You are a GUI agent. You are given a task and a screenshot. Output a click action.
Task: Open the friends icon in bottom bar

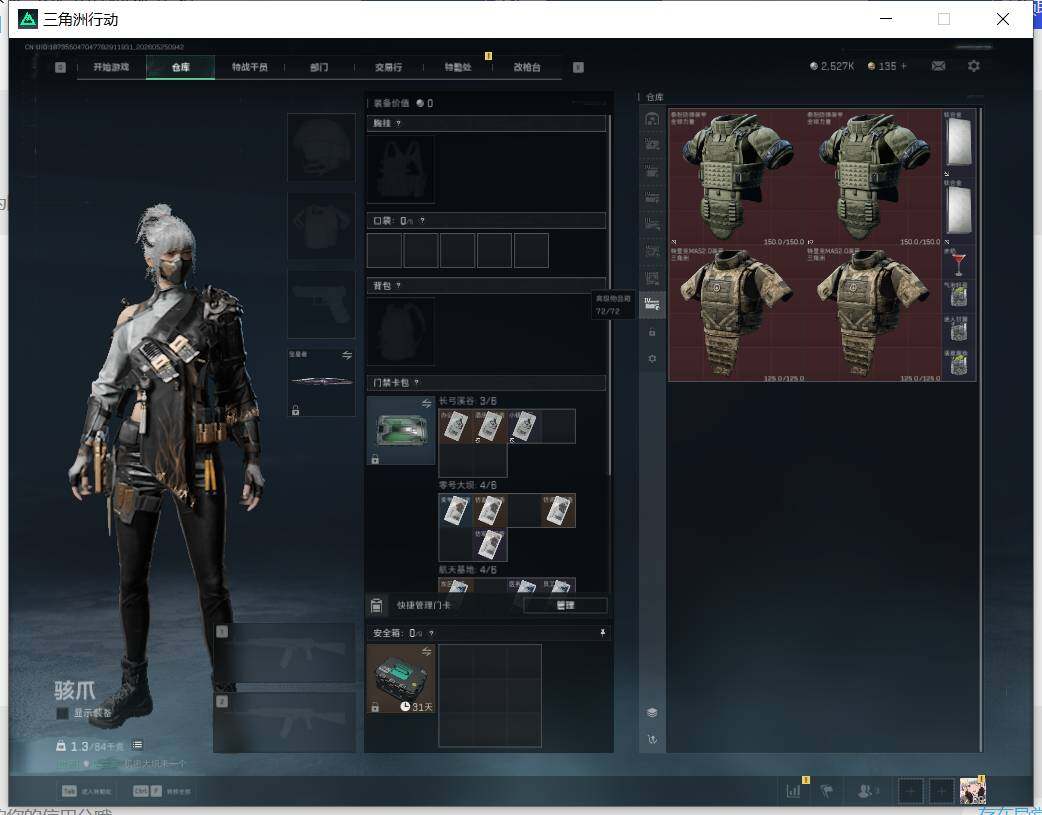tap(865, 791)
